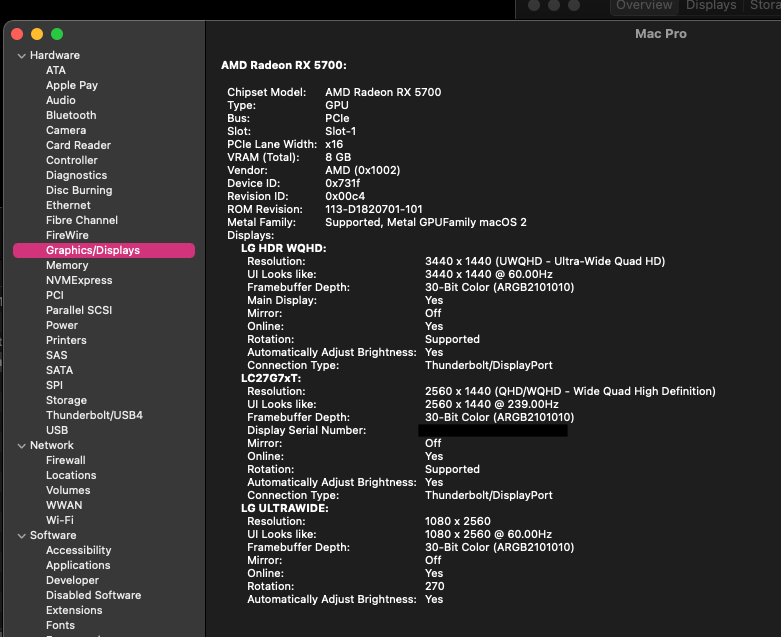781x637 pixels.
Task: Select NVMExpress in the sidebar
Action: pos(79,280)
